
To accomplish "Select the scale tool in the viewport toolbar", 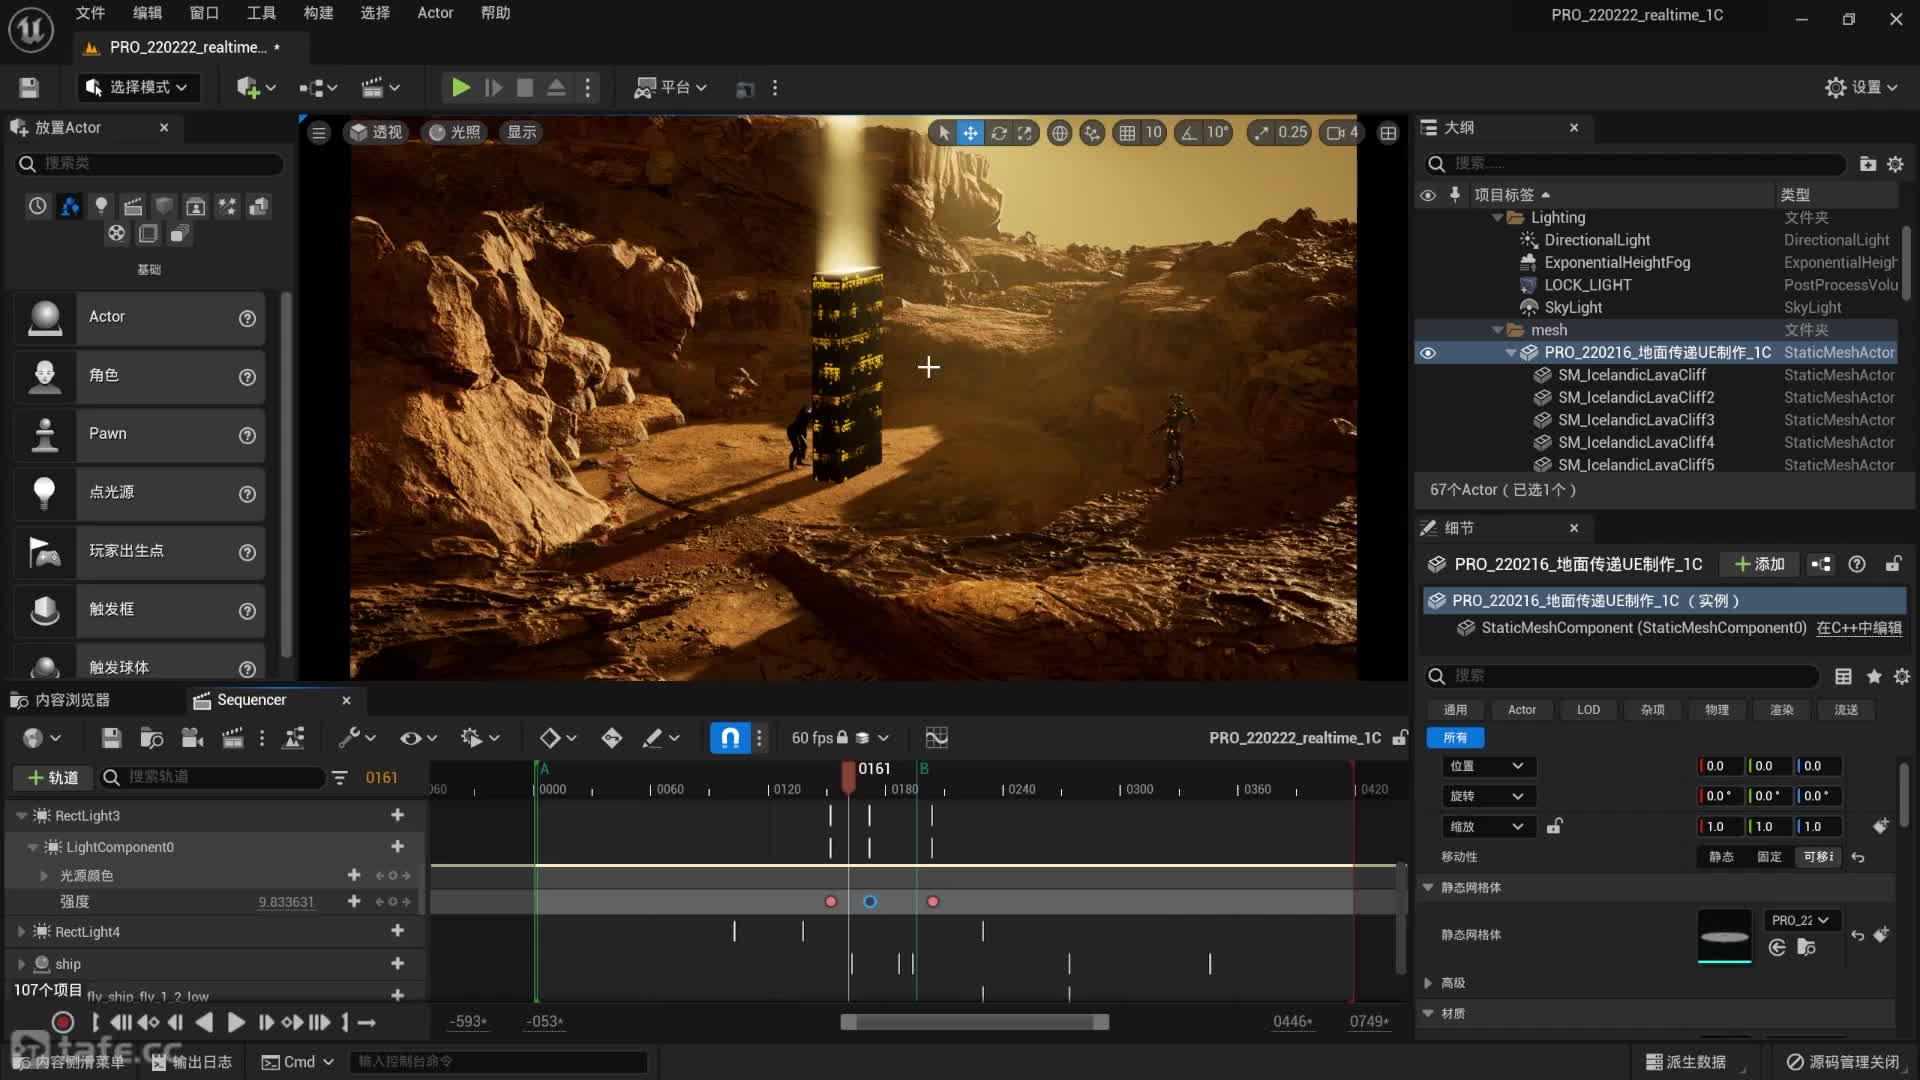I will point(1025,132).
